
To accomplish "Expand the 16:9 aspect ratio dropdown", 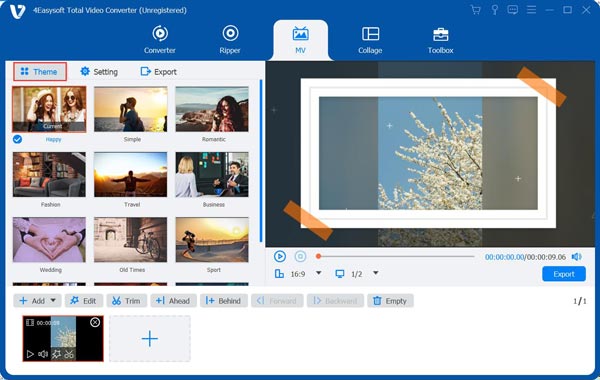I will 318,273.
